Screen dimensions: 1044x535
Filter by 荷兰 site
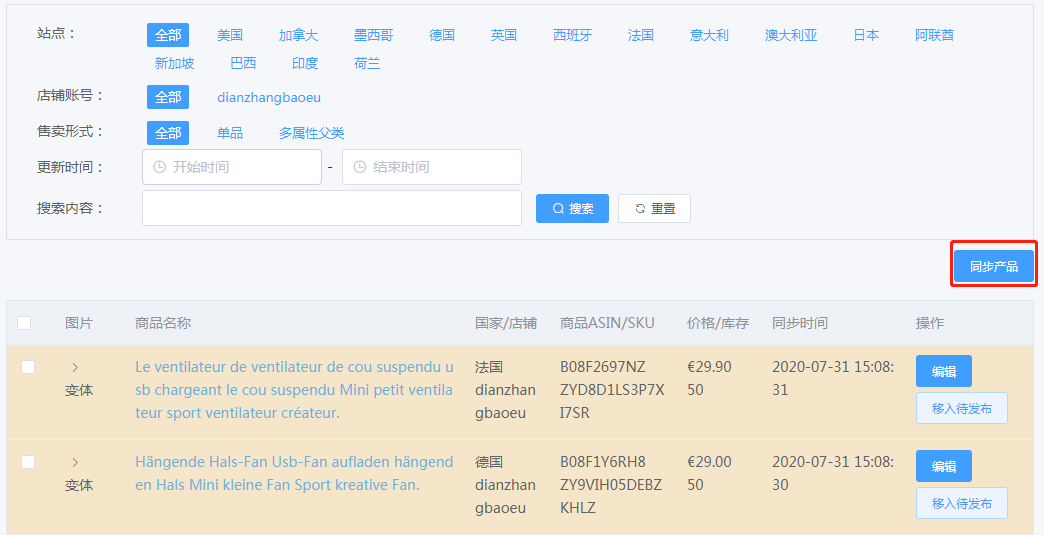click(x=367, y=63)
